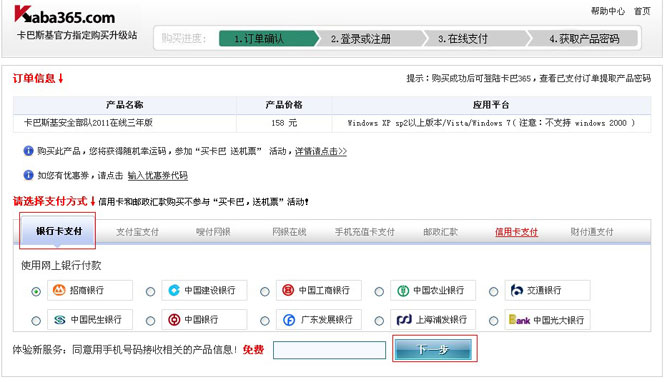Click the price cell 158 元

tap(284, 123)
